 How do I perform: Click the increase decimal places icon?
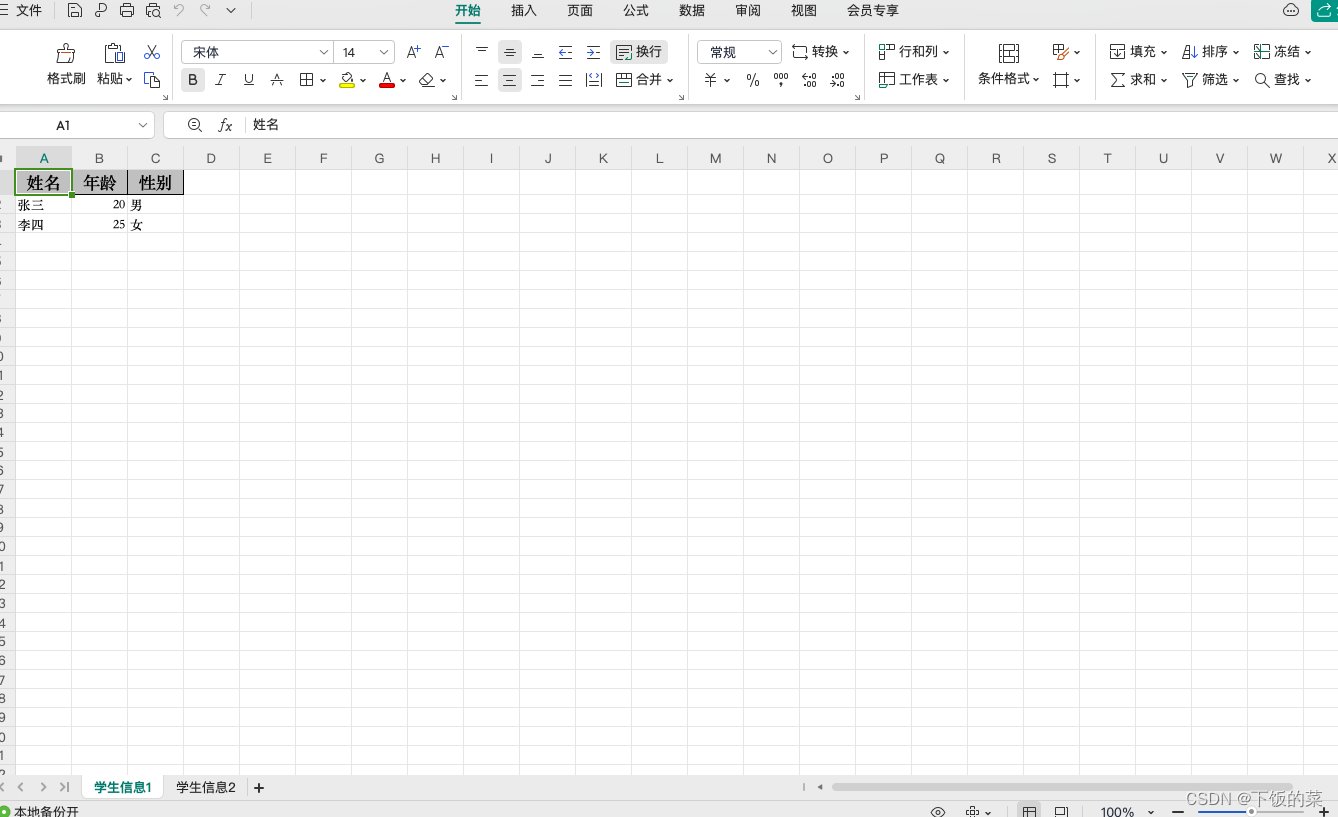810,80
